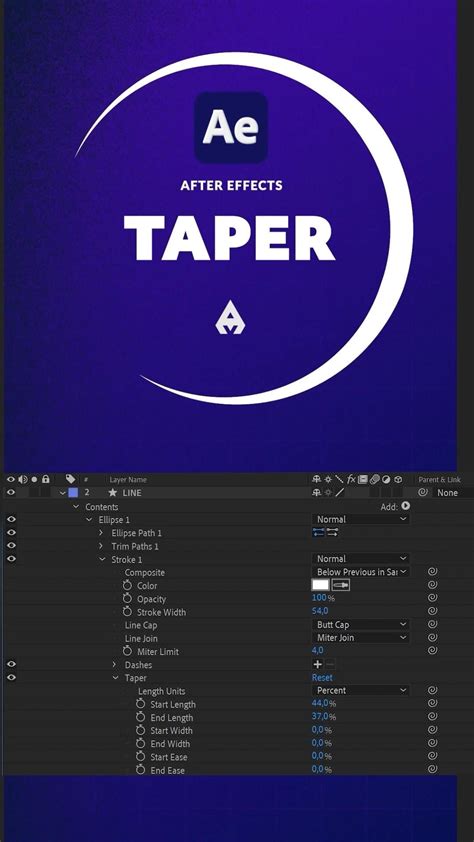474x842 pixels.
Task: Hide Ellipse Path 1 via eye icon
Action: point(11,533)
